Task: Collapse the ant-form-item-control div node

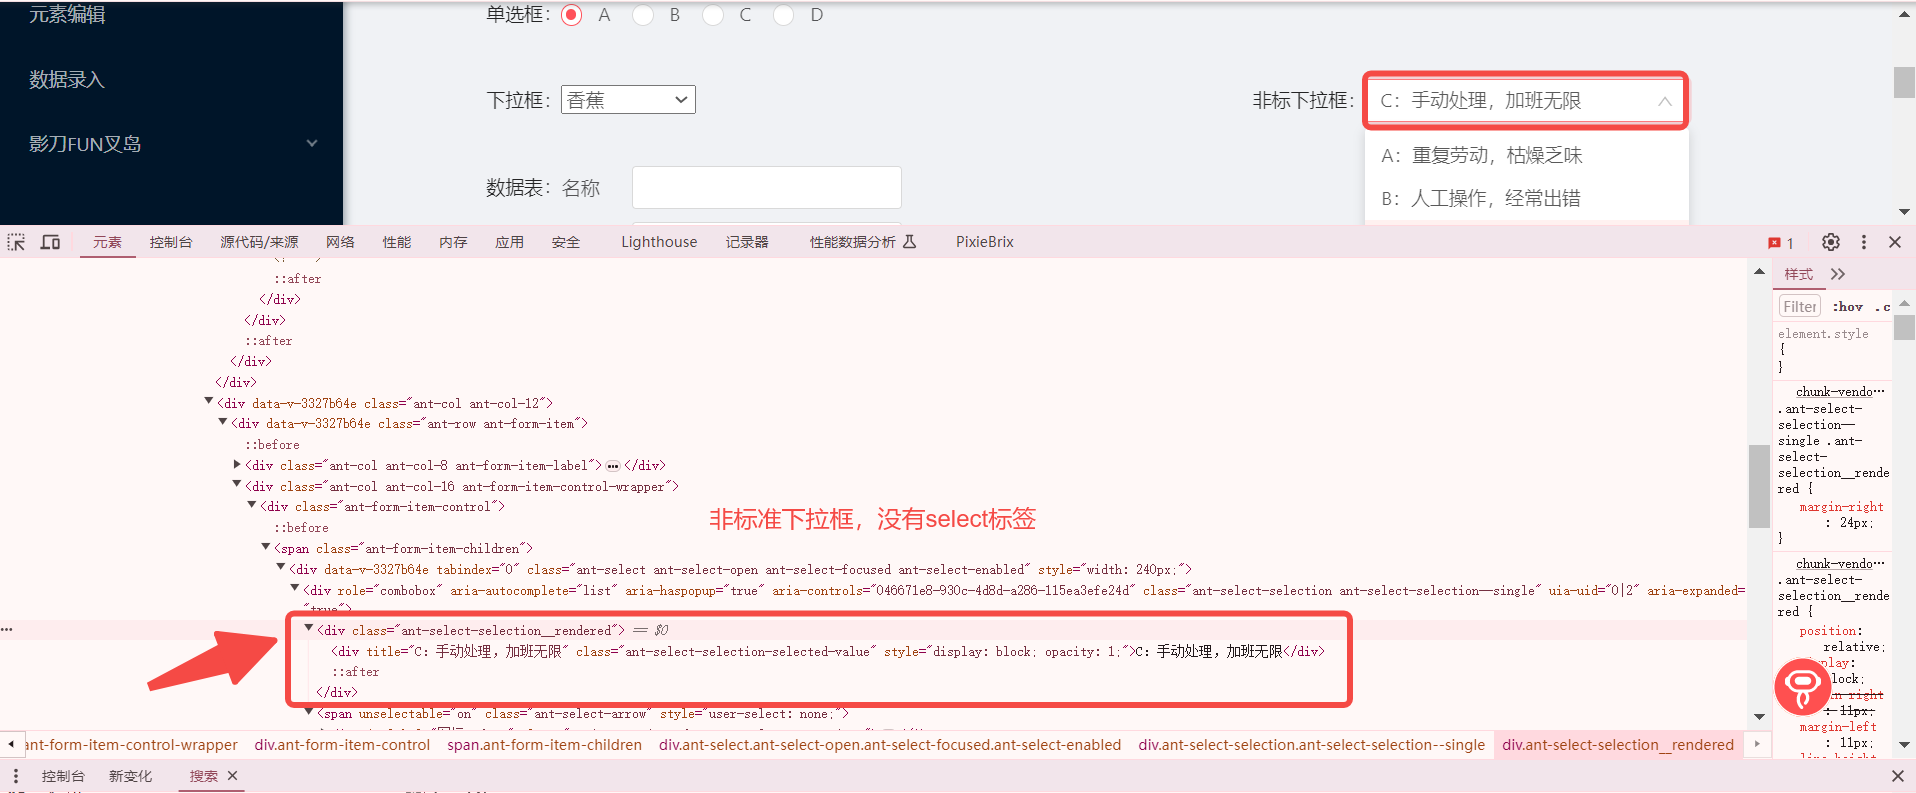Action: coord(252,506)
